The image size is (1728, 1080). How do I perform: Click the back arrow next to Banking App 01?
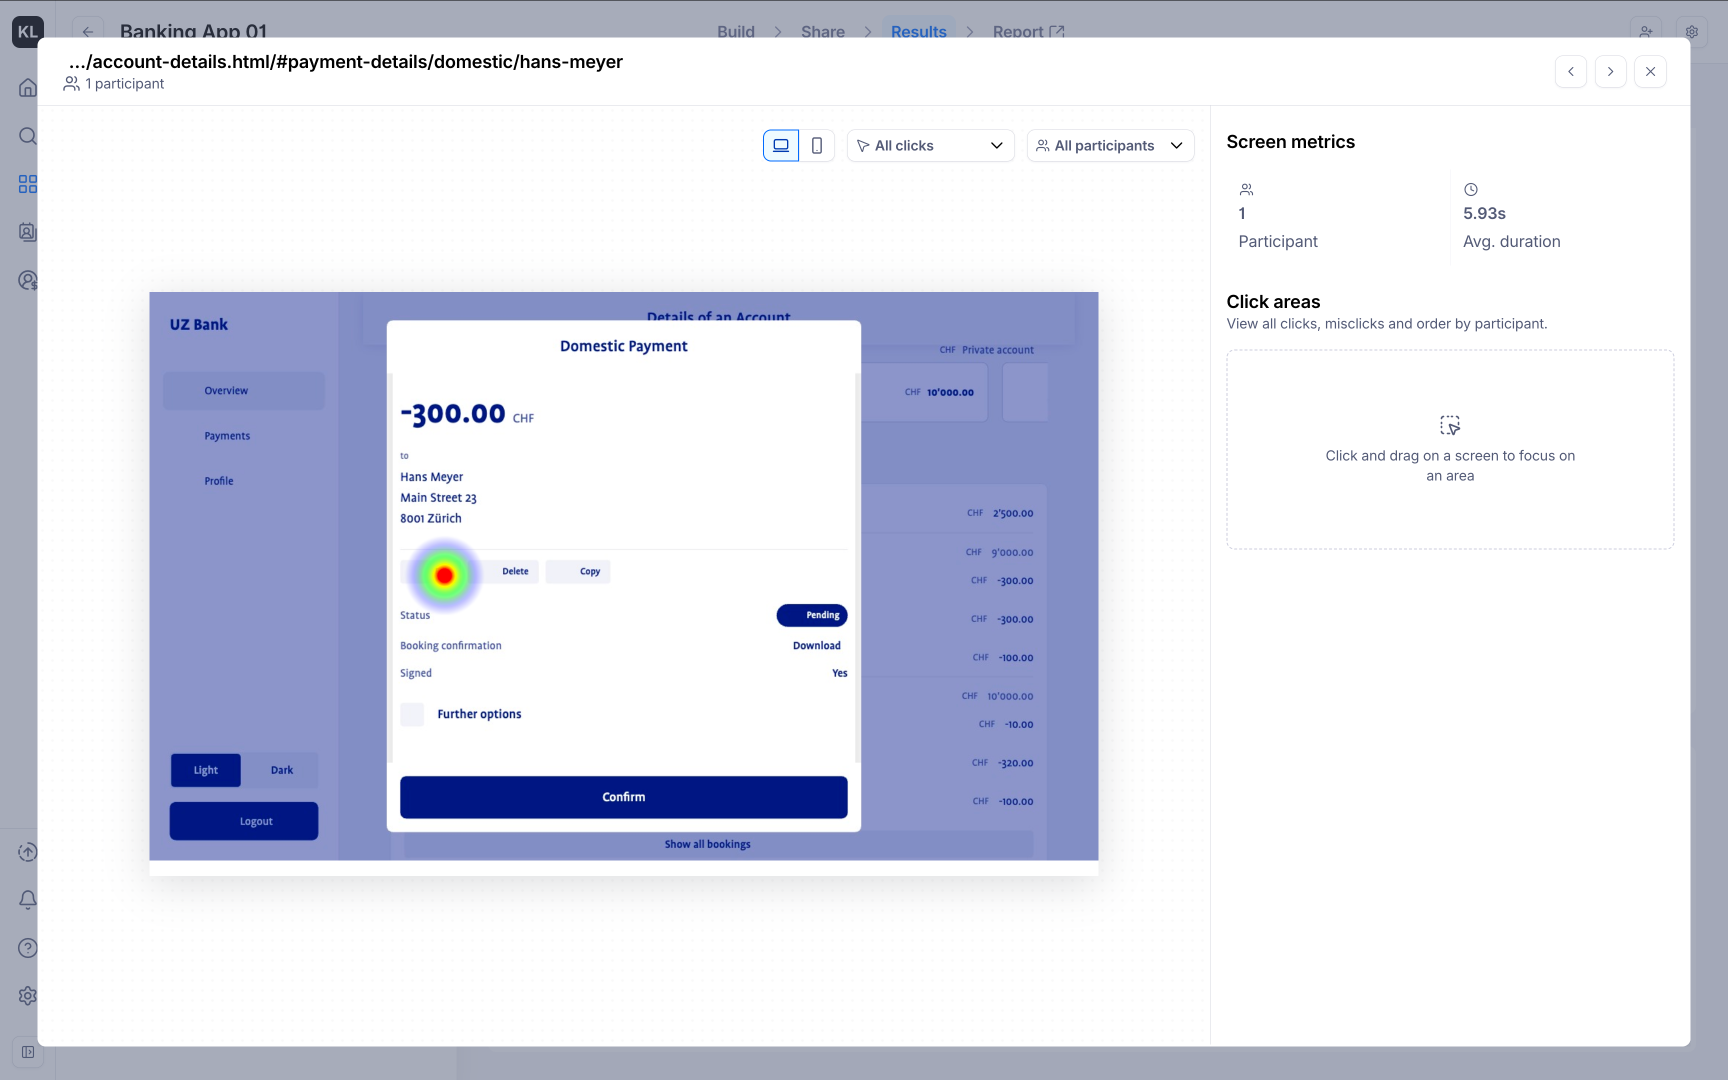coord(88,32)
